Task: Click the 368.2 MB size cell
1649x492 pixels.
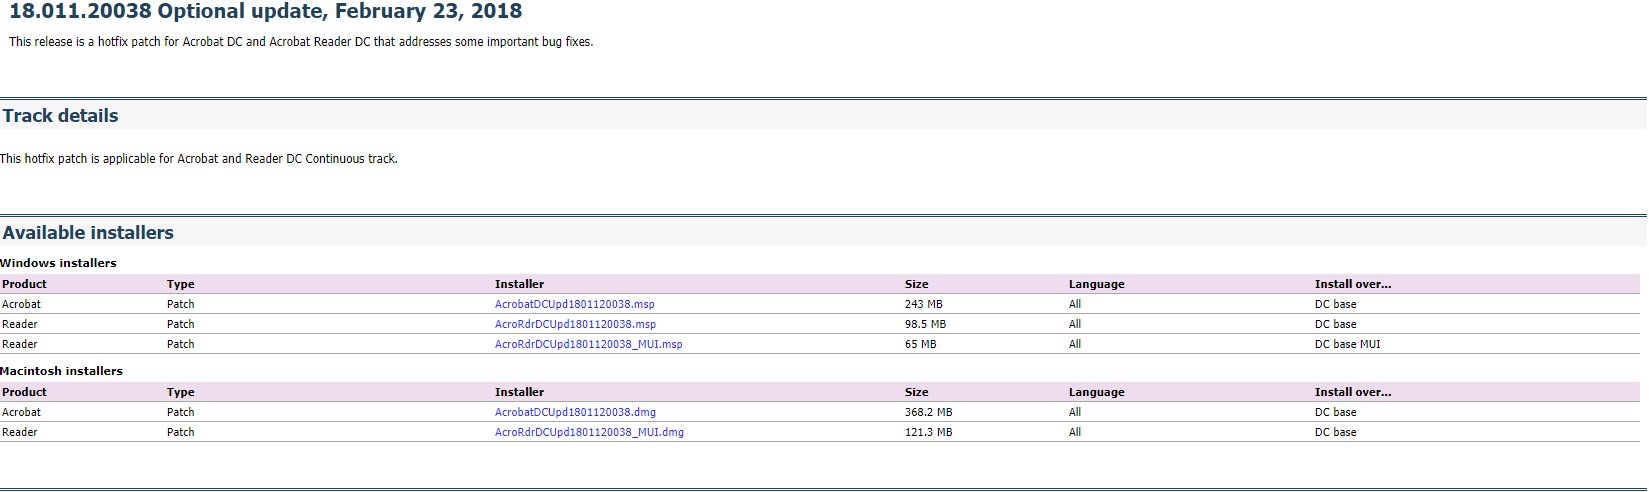Action: (x=928, y=412)
